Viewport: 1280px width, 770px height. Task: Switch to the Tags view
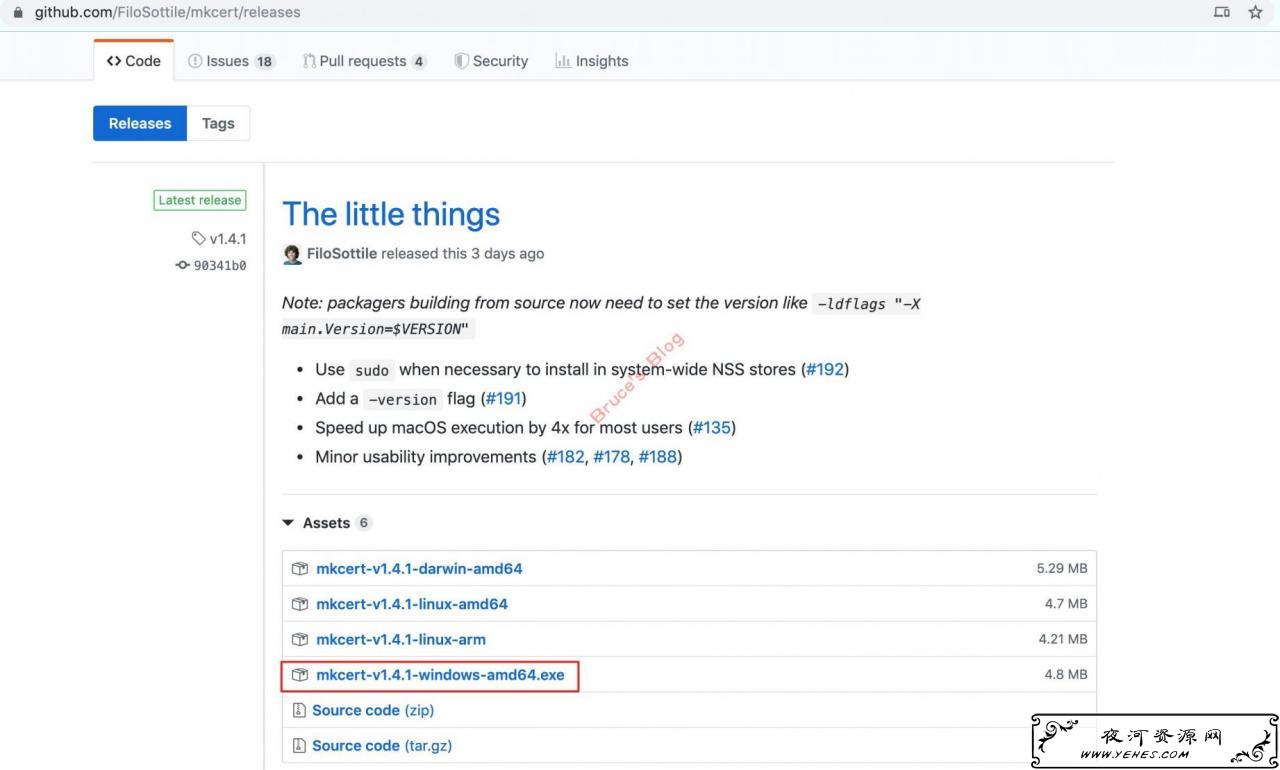point(218,123)
